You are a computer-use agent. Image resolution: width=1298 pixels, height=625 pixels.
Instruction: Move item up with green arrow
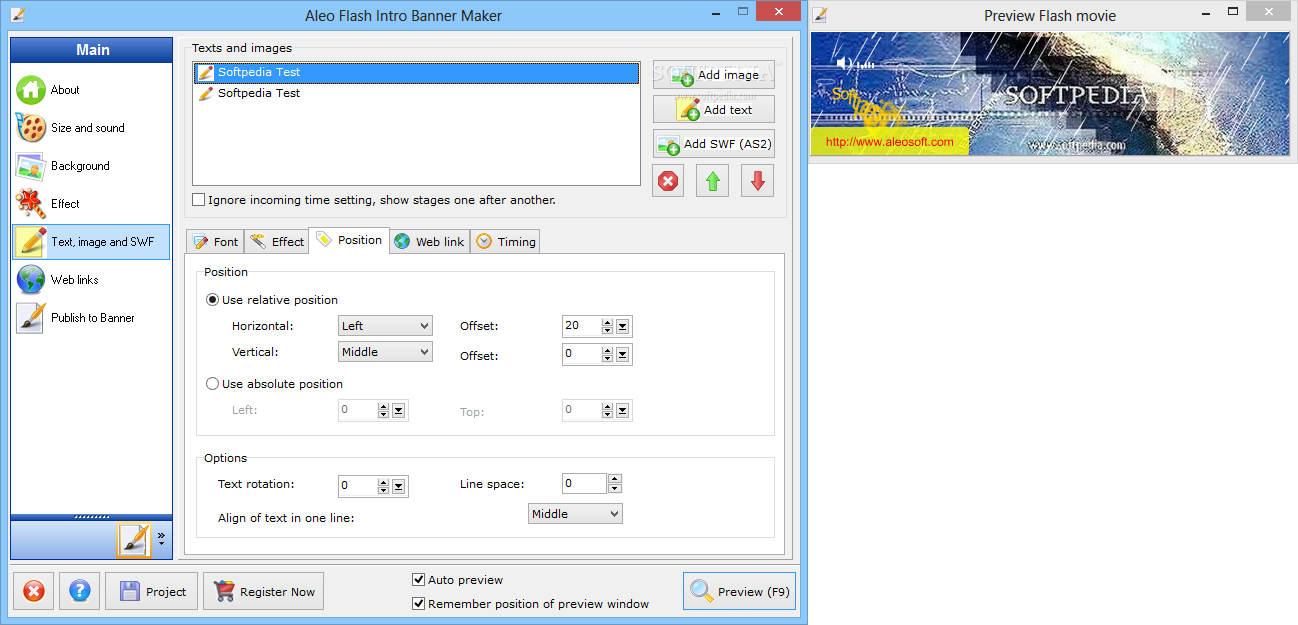pos(712,181)
